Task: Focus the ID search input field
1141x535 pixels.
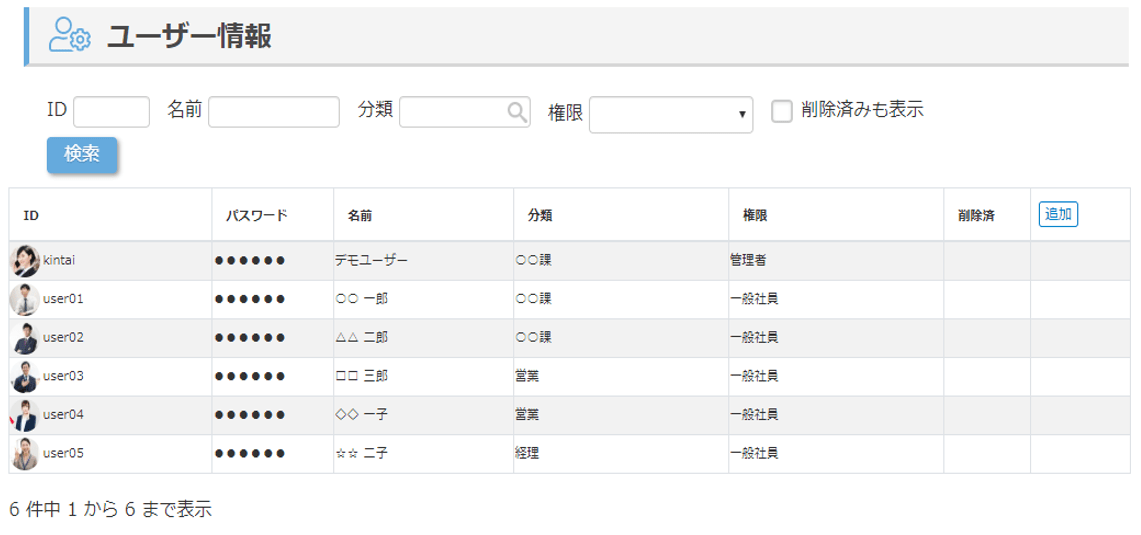Action: tap(111, 112)
